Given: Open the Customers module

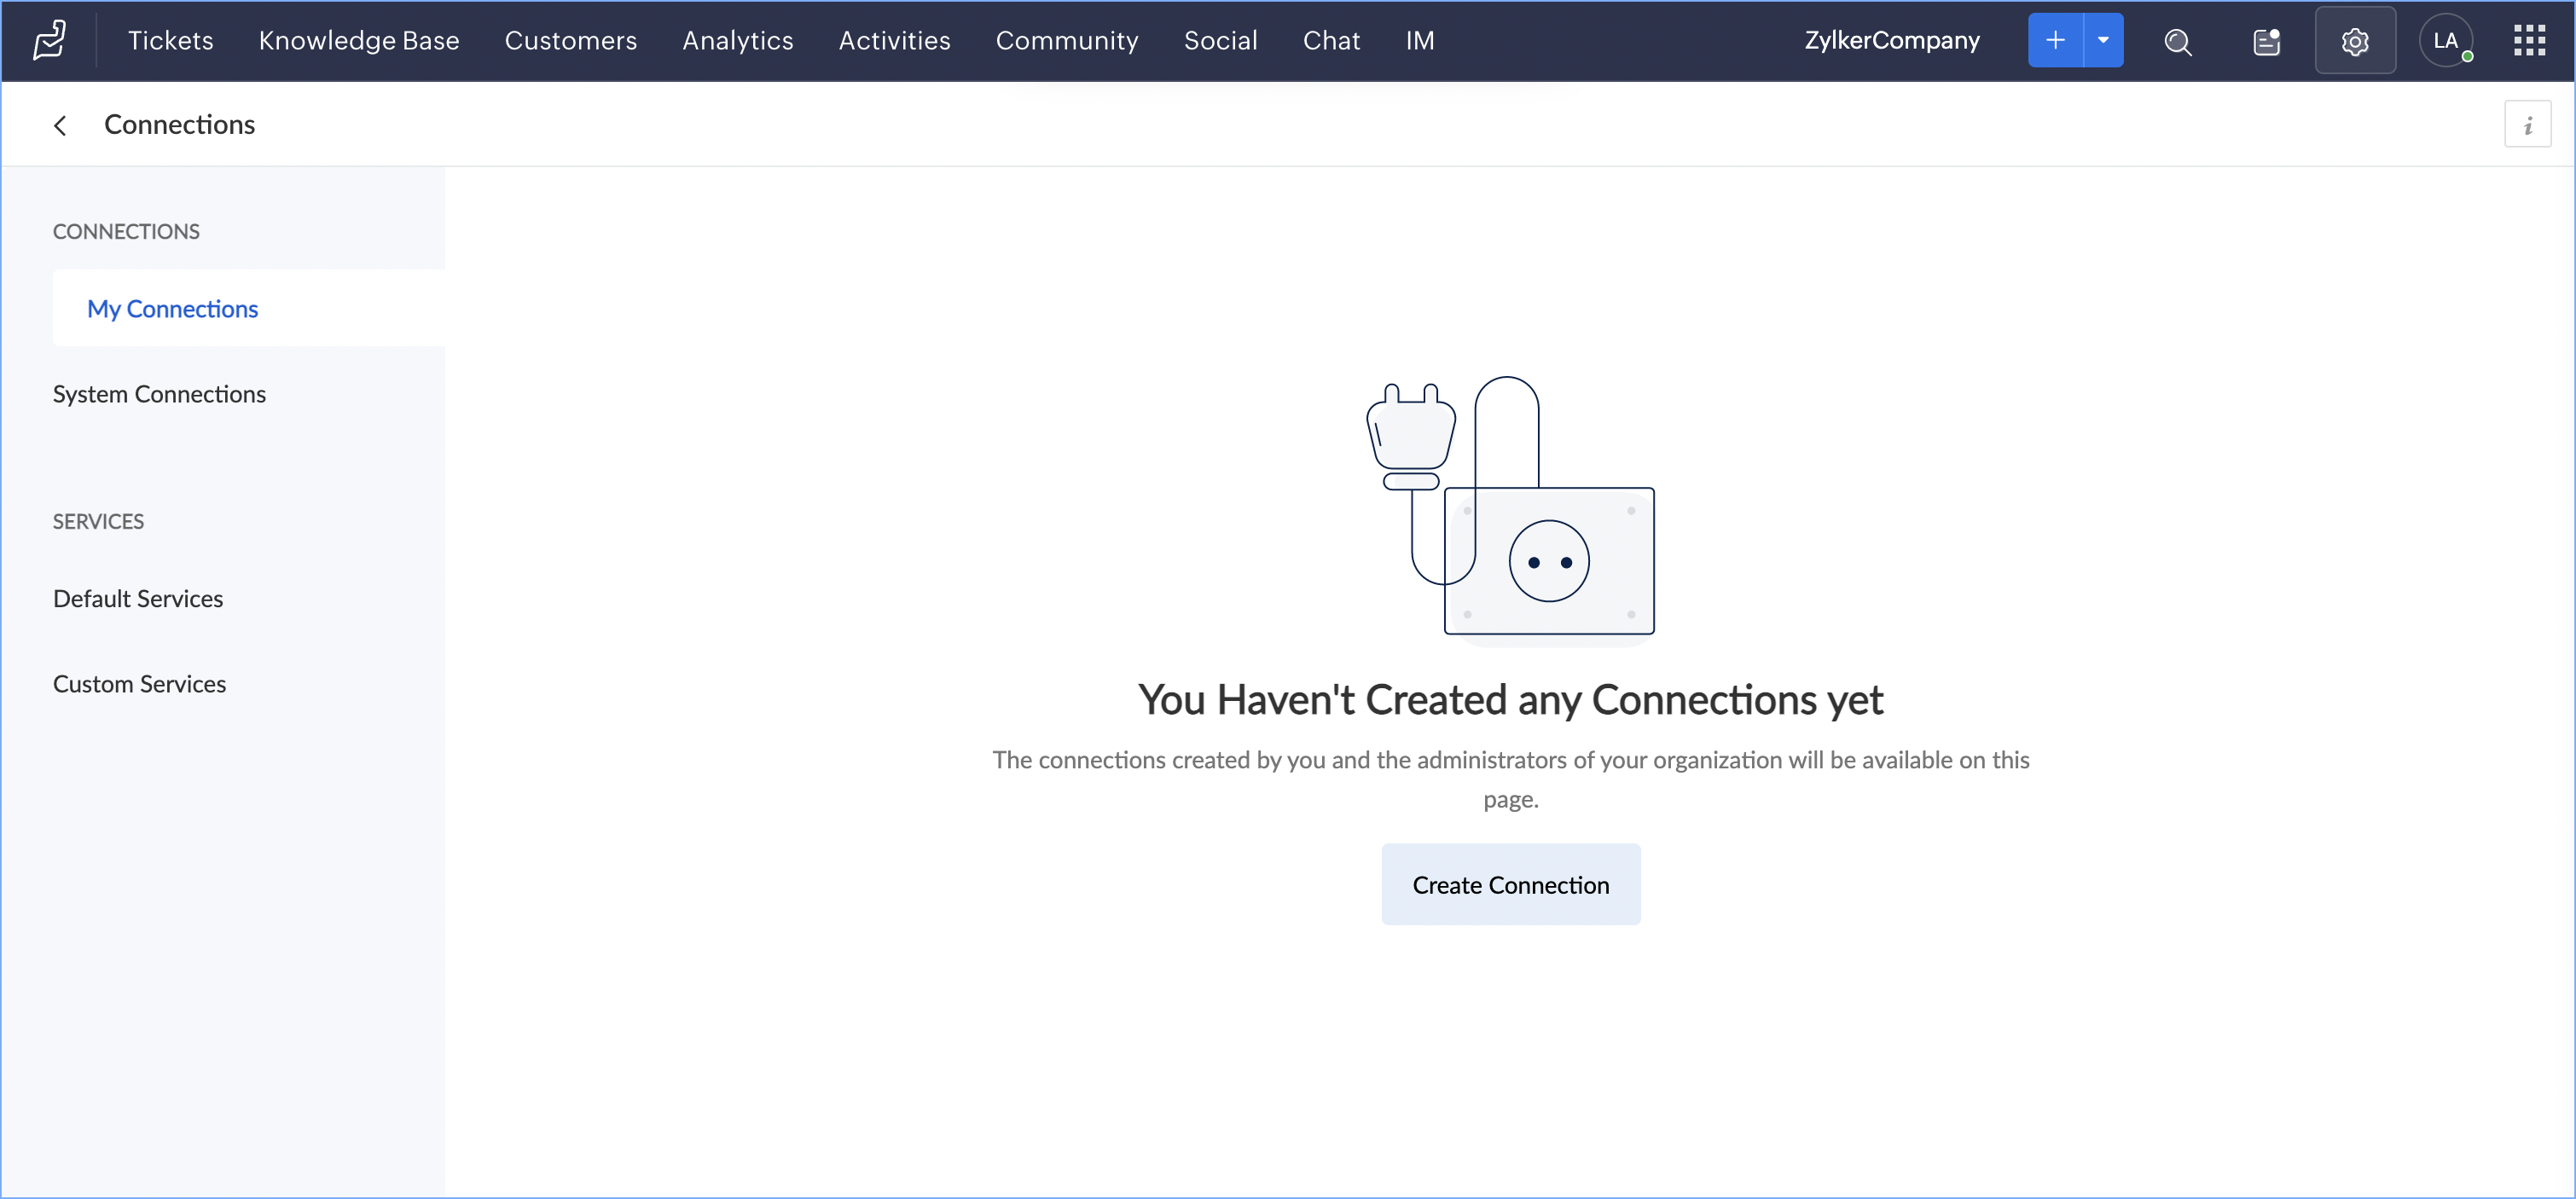Looking at the screenshot, I should [571, 40].
